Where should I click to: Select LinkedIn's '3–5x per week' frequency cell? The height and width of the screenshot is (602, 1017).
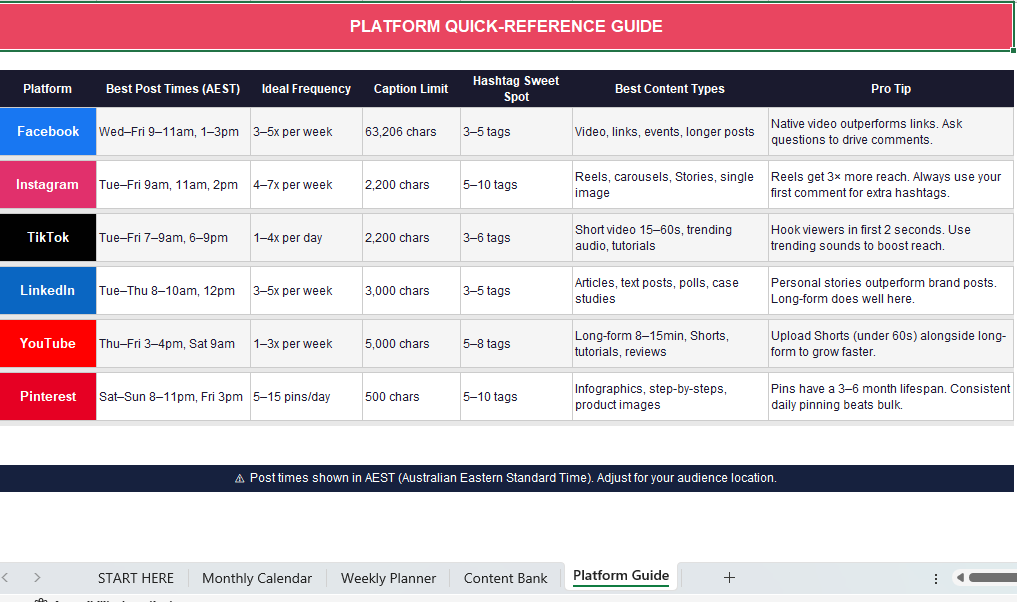coord(306,291)
